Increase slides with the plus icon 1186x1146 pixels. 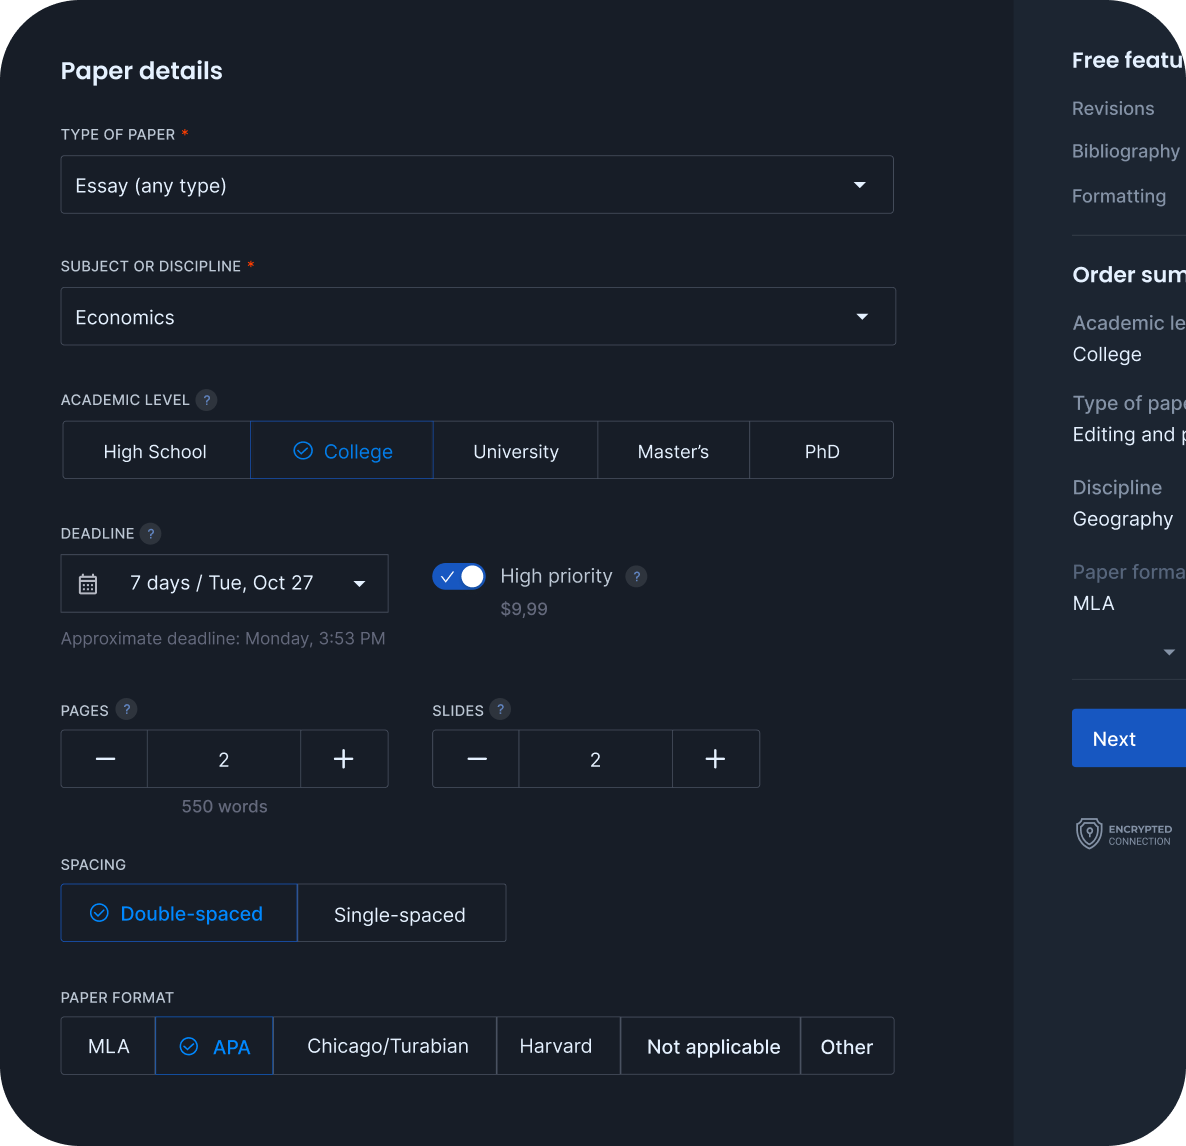click(715, 759)
